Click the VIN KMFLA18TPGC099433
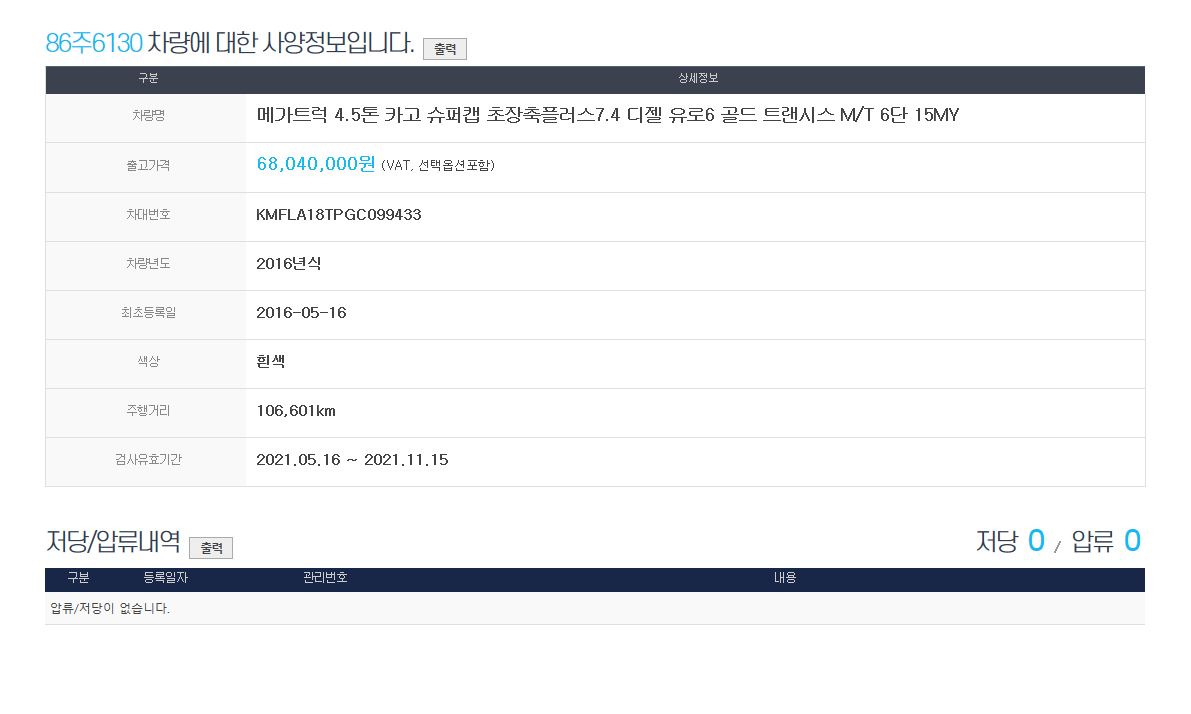The image size is (1191, 714). [338, 214]
